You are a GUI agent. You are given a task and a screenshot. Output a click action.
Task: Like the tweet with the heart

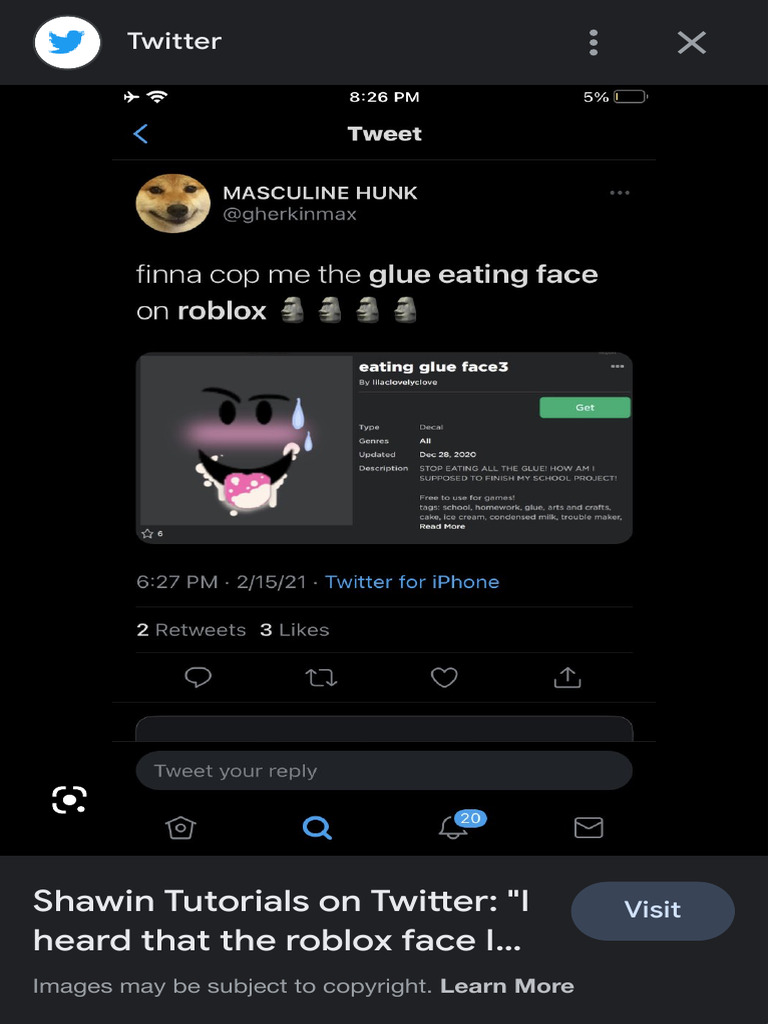click(444, 678)
